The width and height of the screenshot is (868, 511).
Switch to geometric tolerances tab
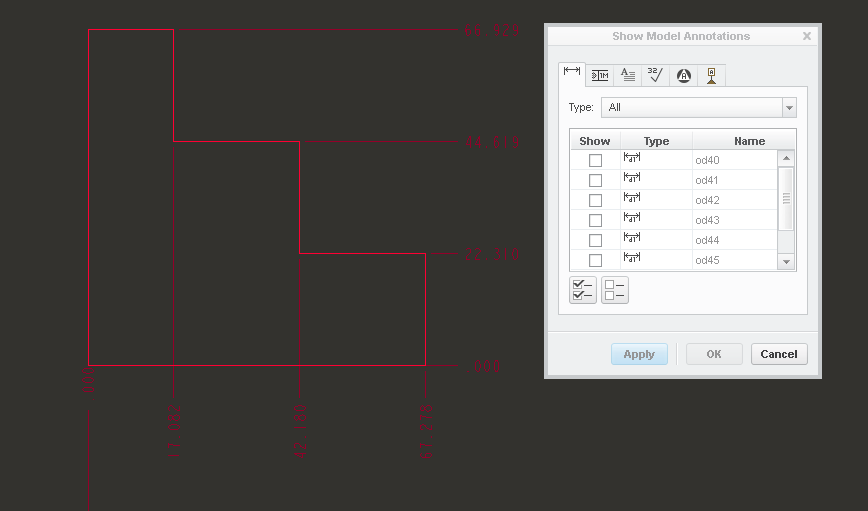[x=600, y=75]
